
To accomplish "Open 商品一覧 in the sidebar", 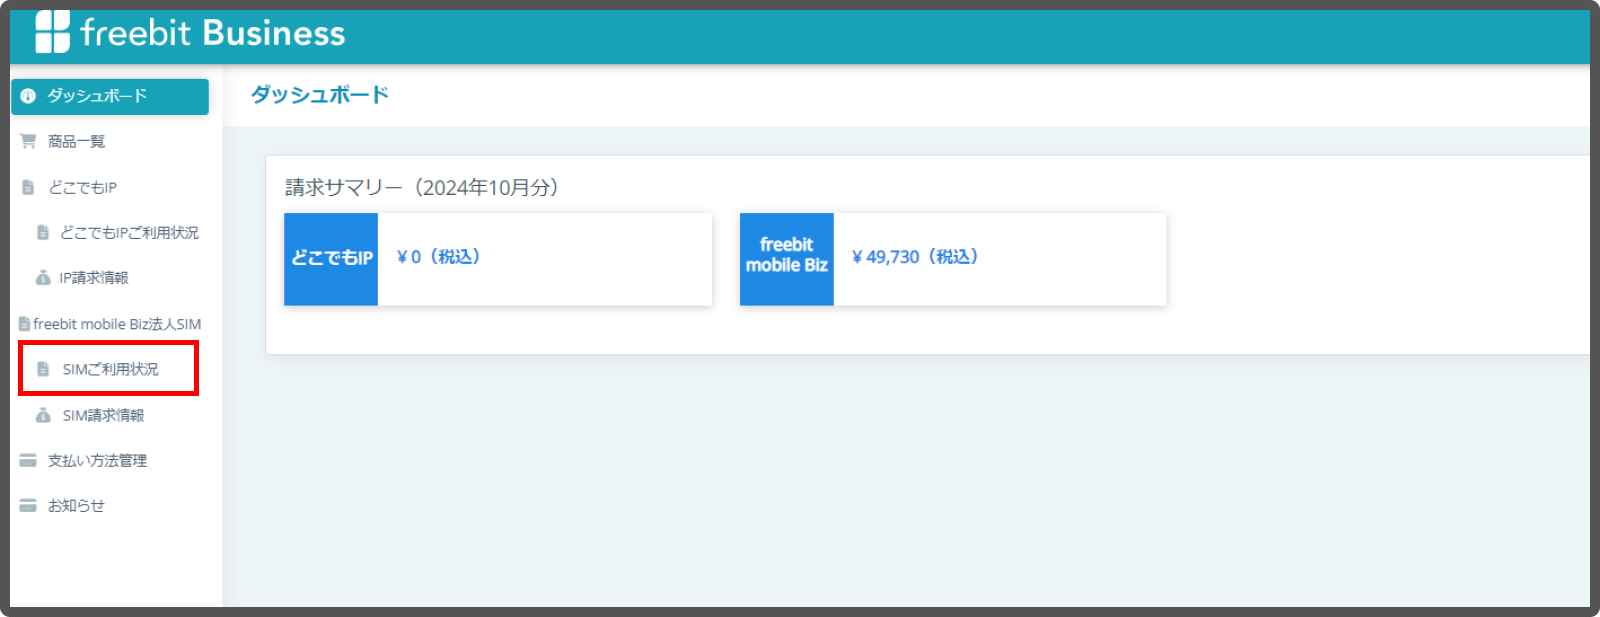I will 76,141.
